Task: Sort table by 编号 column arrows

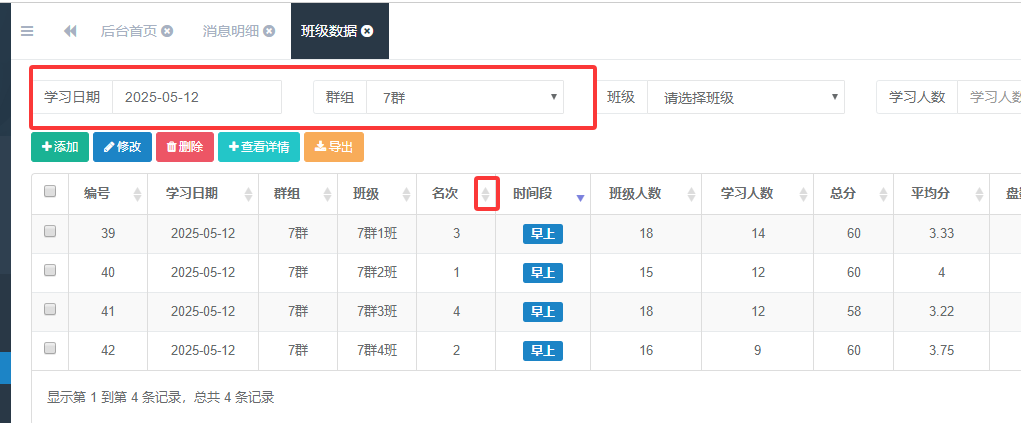Action: pos(137,194)
